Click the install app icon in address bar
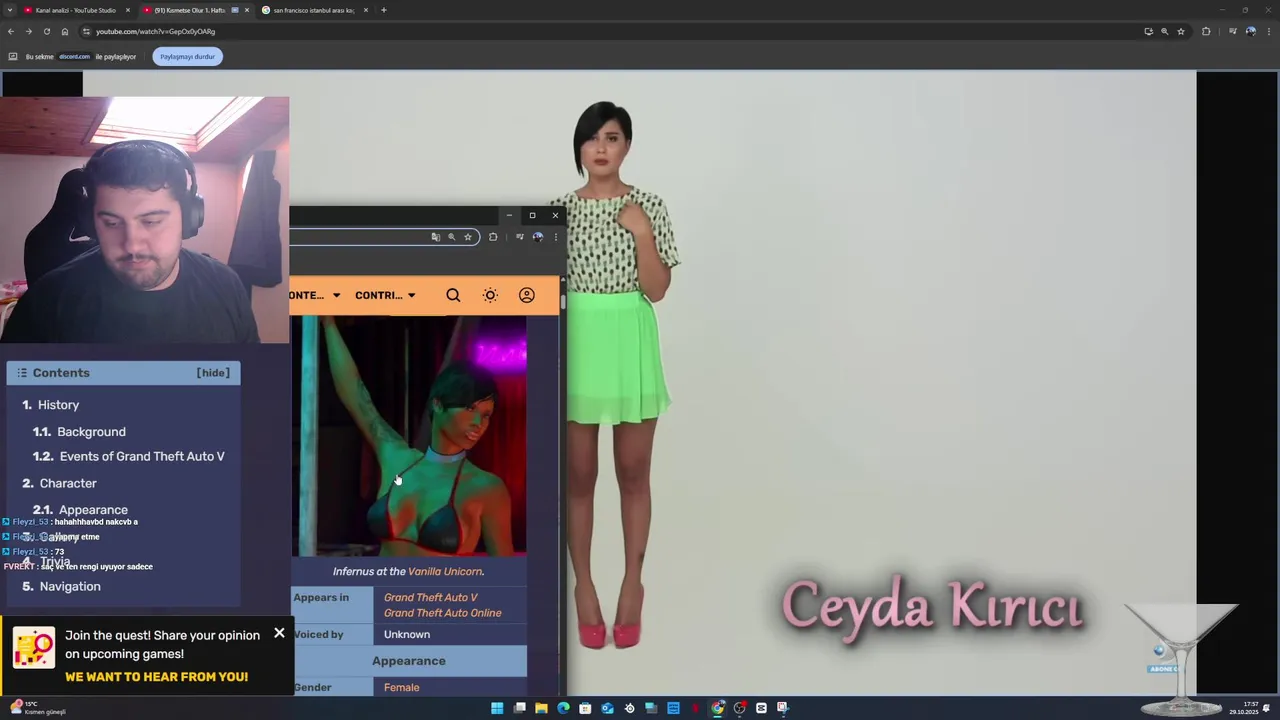This screenshot has width=1280, height=720. click(1148, 31)
